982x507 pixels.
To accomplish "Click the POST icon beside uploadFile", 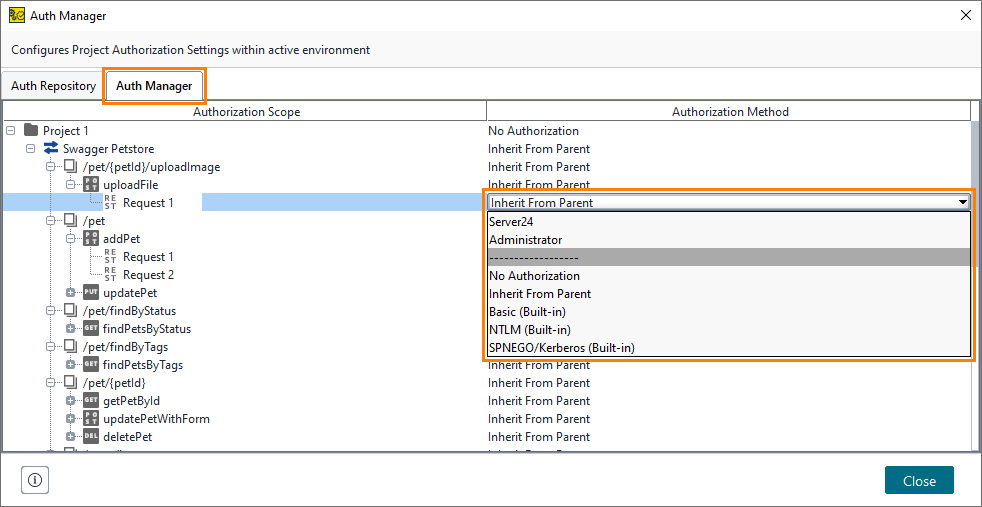I will pos(91,185).
